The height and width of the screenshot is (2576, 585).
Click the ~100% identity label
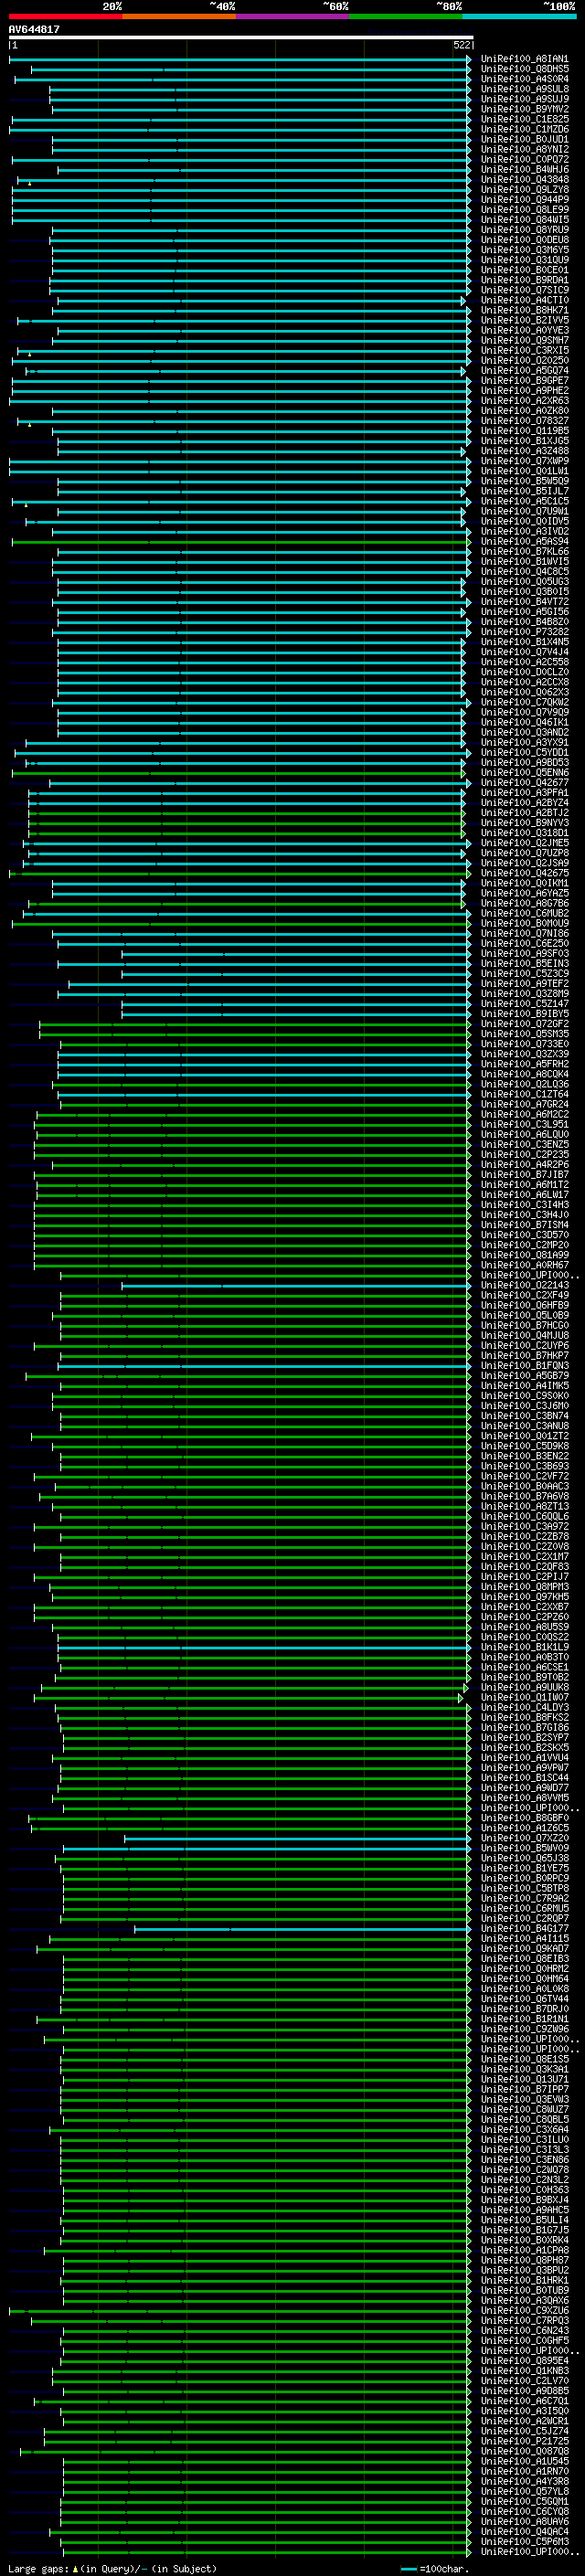point(559,6)
